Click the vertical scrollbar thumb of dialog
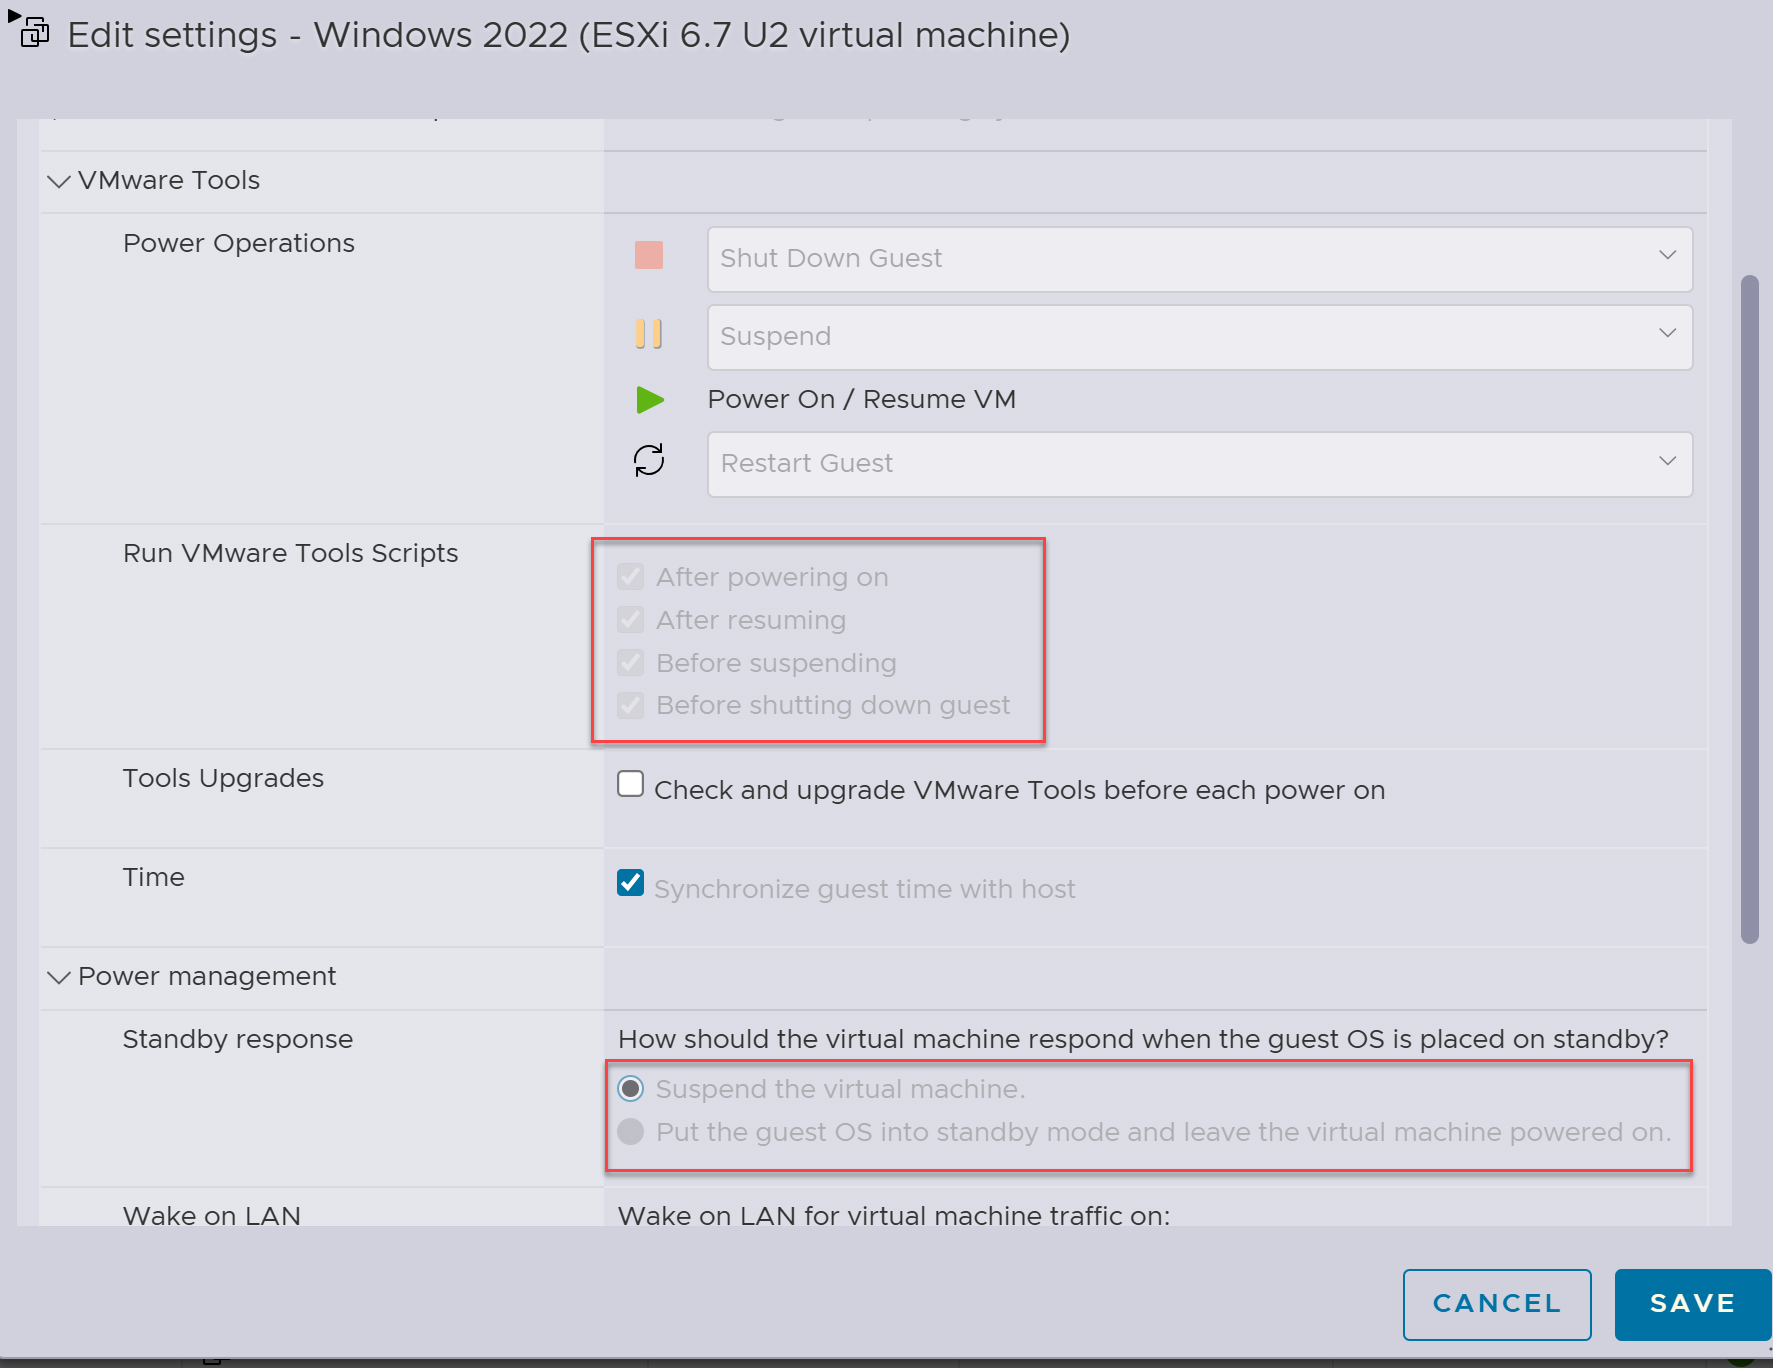1773x1368 pixels. pyautogui.click(x=1749, y=609)
